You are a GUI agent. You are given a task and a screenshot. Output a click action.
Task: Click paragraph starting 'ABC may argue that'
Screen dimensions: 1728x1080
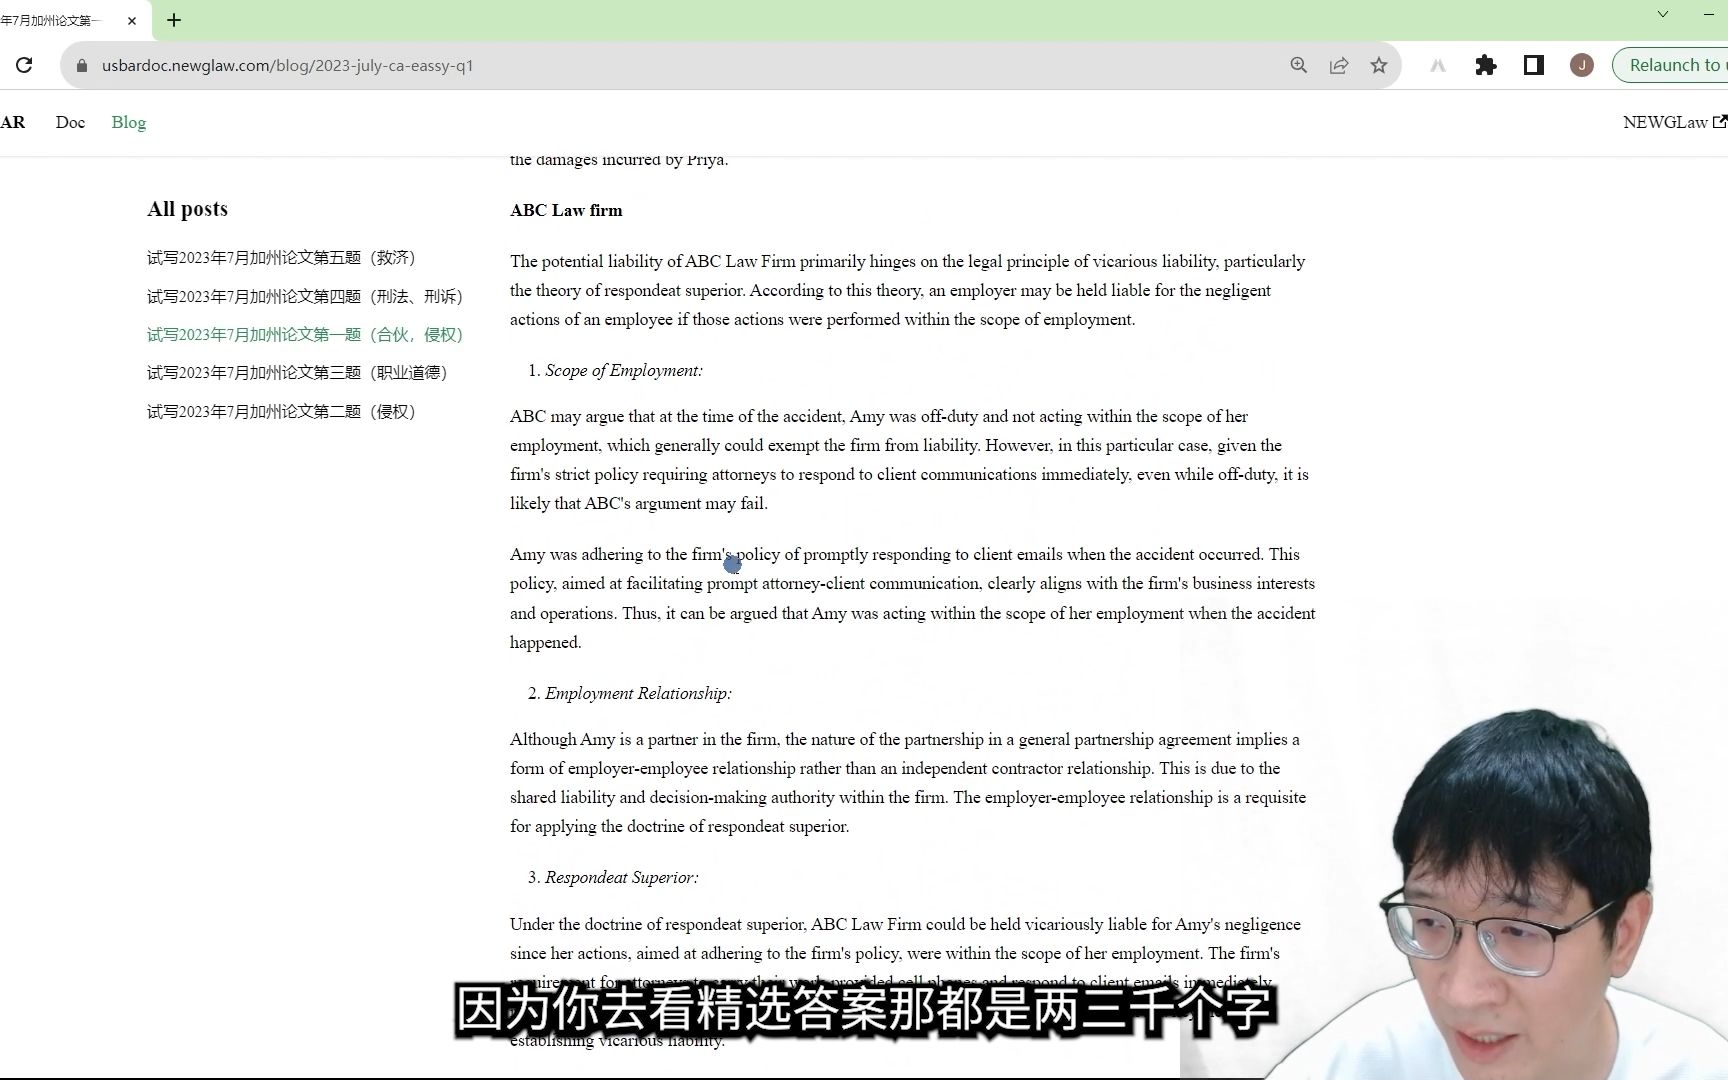[910, 460]
